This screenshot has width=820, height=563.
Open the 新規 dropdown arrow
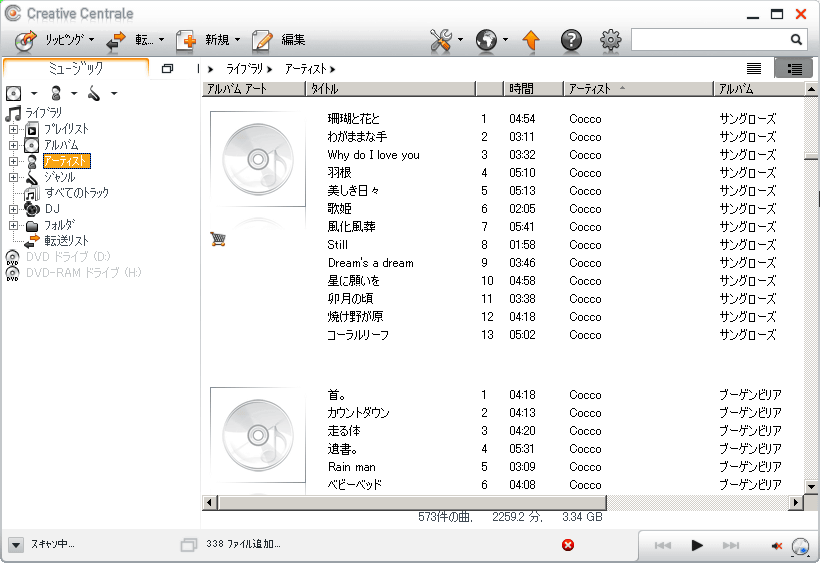(x=237, y=40)
